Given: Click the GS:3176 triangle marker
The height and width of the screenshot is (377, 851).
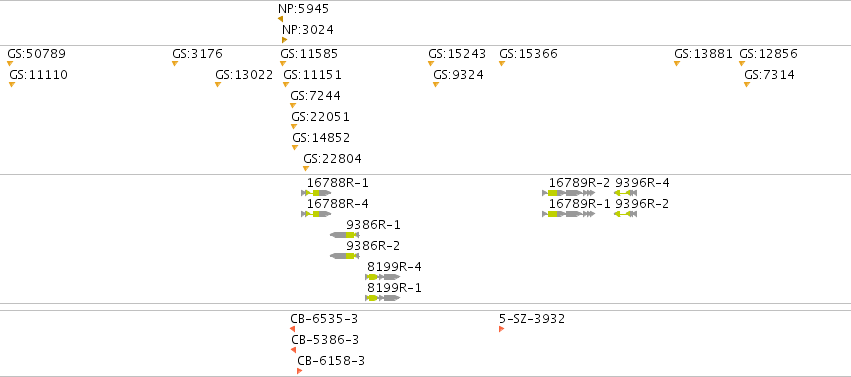Looking at the screenshot, I should tap(175, 64).
